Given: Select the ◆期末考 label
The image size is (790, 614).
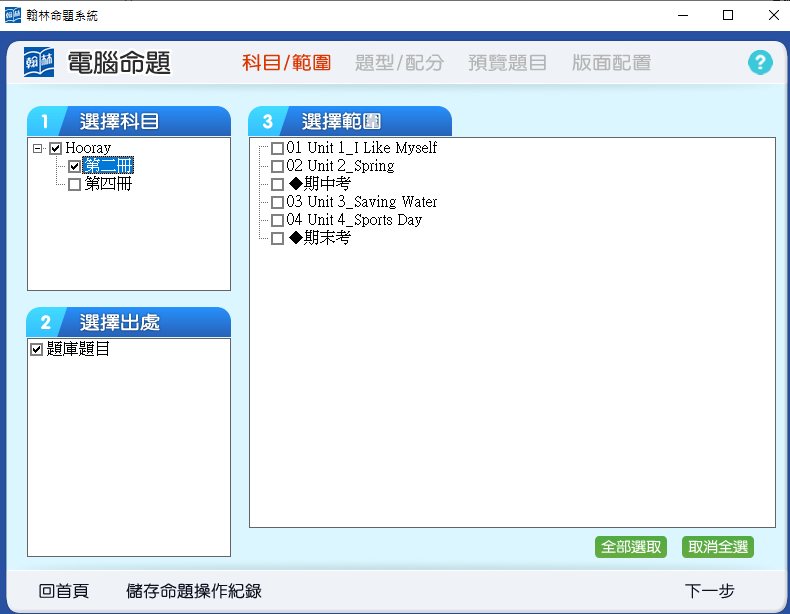Looking at the screenshot, I should pos(319,238).
